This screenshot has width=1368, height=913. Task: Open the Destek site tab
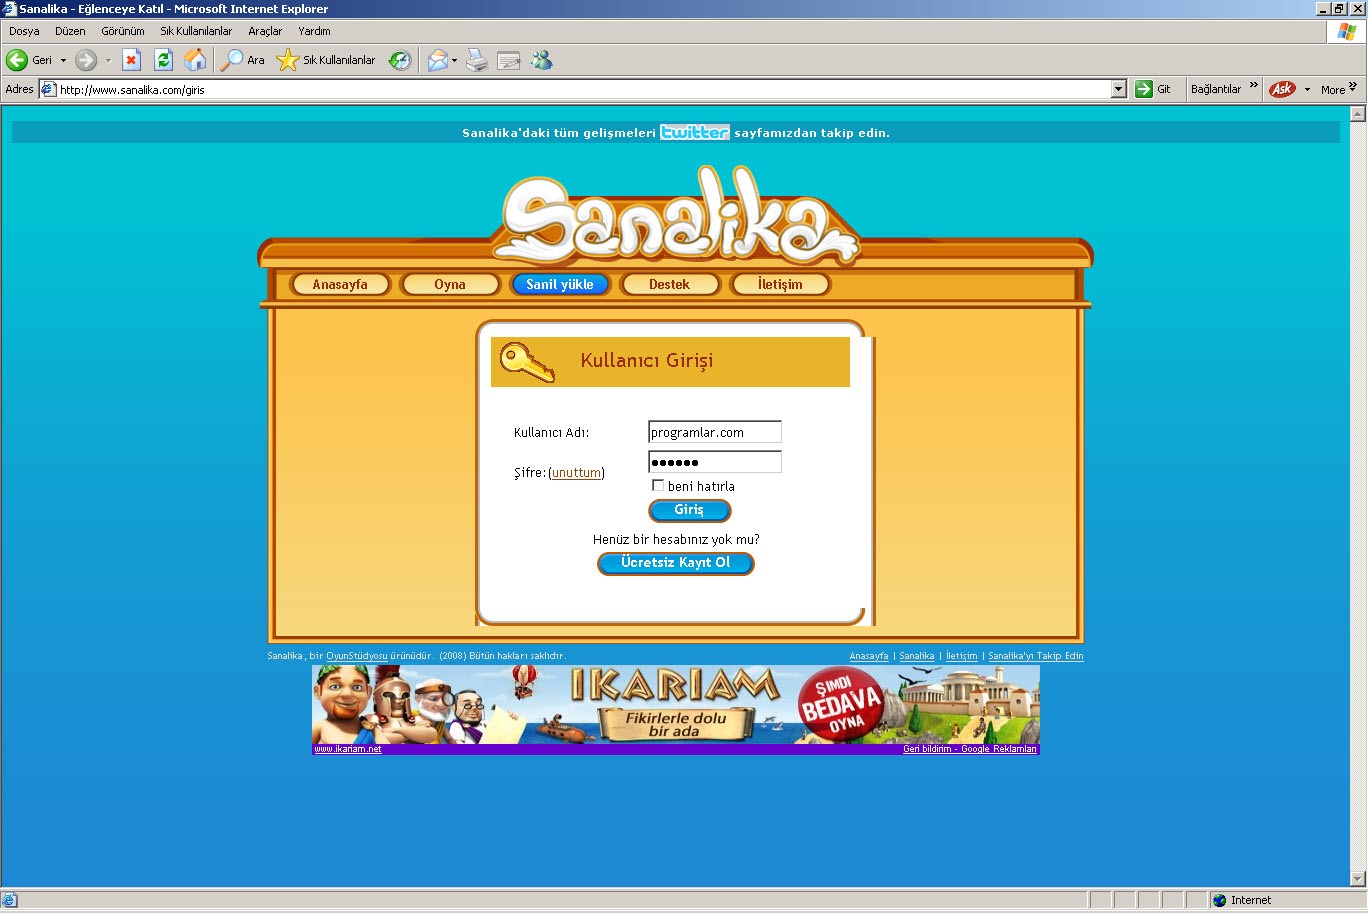coord(669,284)
